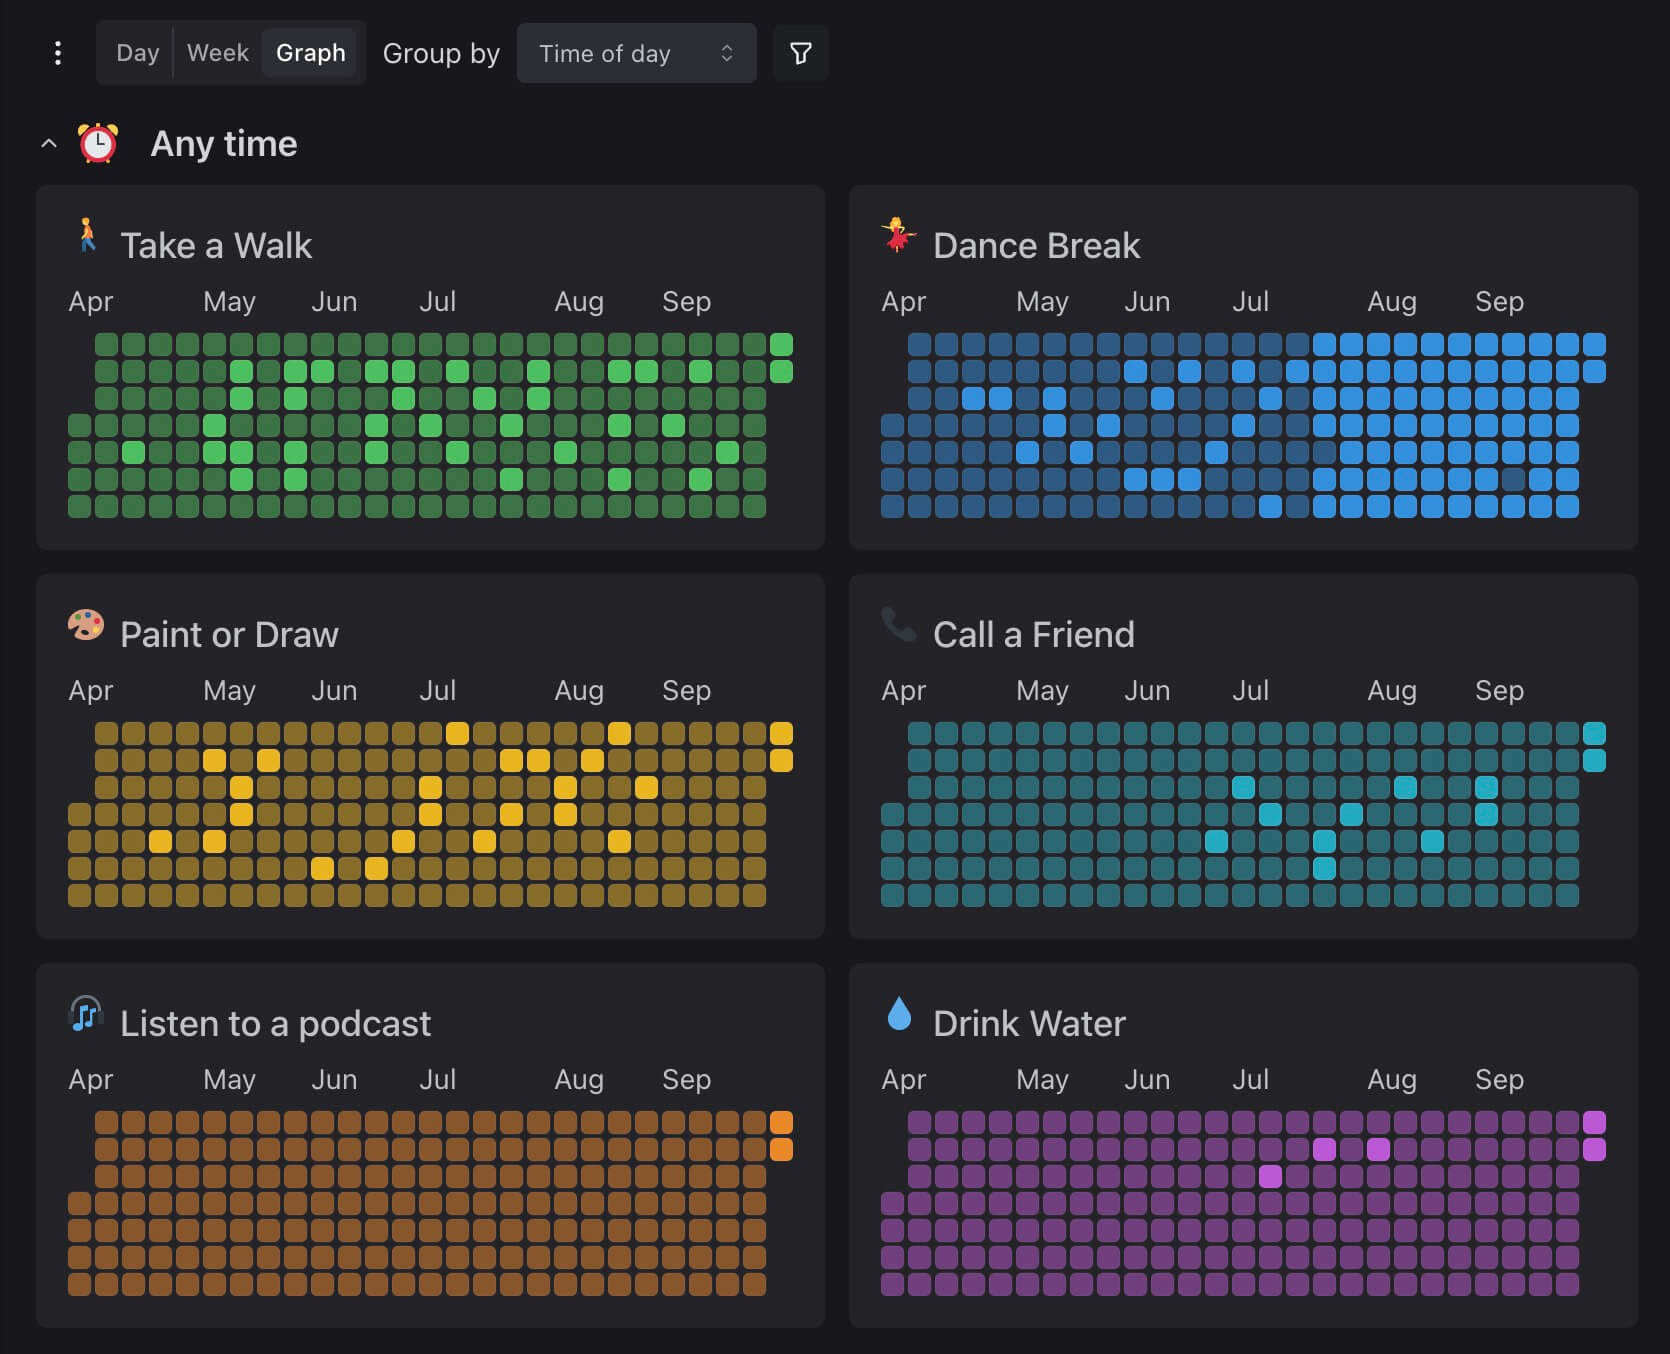Click the music note icon on Listen to a podcast
Screen dimensions: 1670x1354
pos(86,1014)
